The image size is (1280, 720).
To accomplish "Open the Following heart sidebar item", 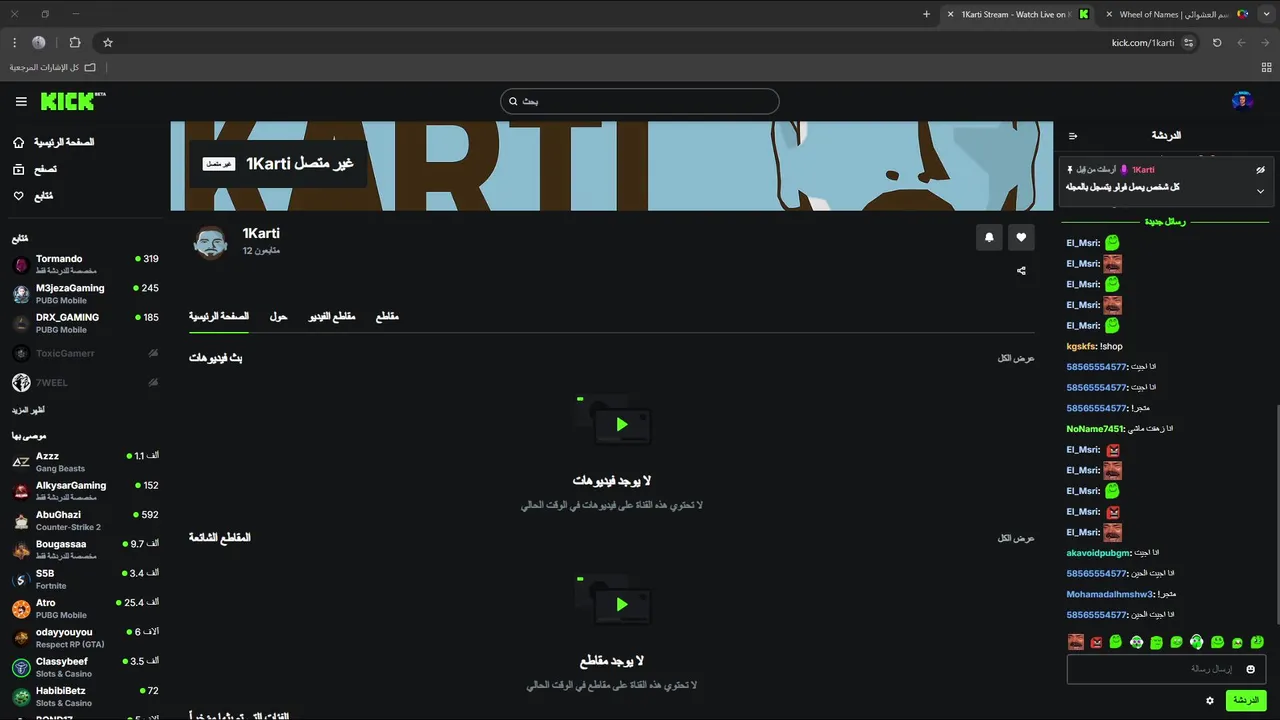I will [33, 196].
